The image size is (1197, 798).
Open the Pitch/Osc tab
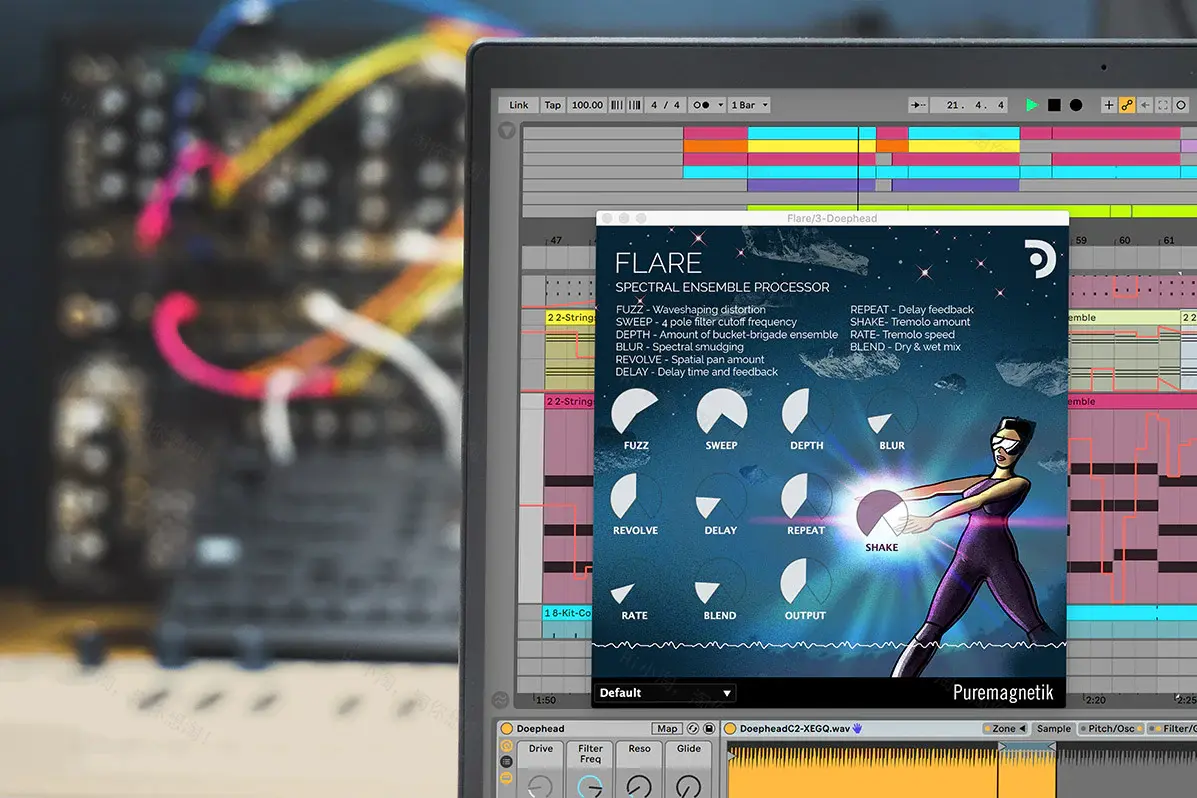coord(1112,728)
